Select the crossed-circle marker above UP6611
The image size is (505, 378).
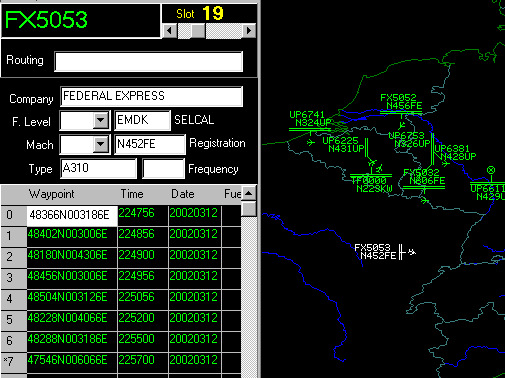[x=491, y=170]
